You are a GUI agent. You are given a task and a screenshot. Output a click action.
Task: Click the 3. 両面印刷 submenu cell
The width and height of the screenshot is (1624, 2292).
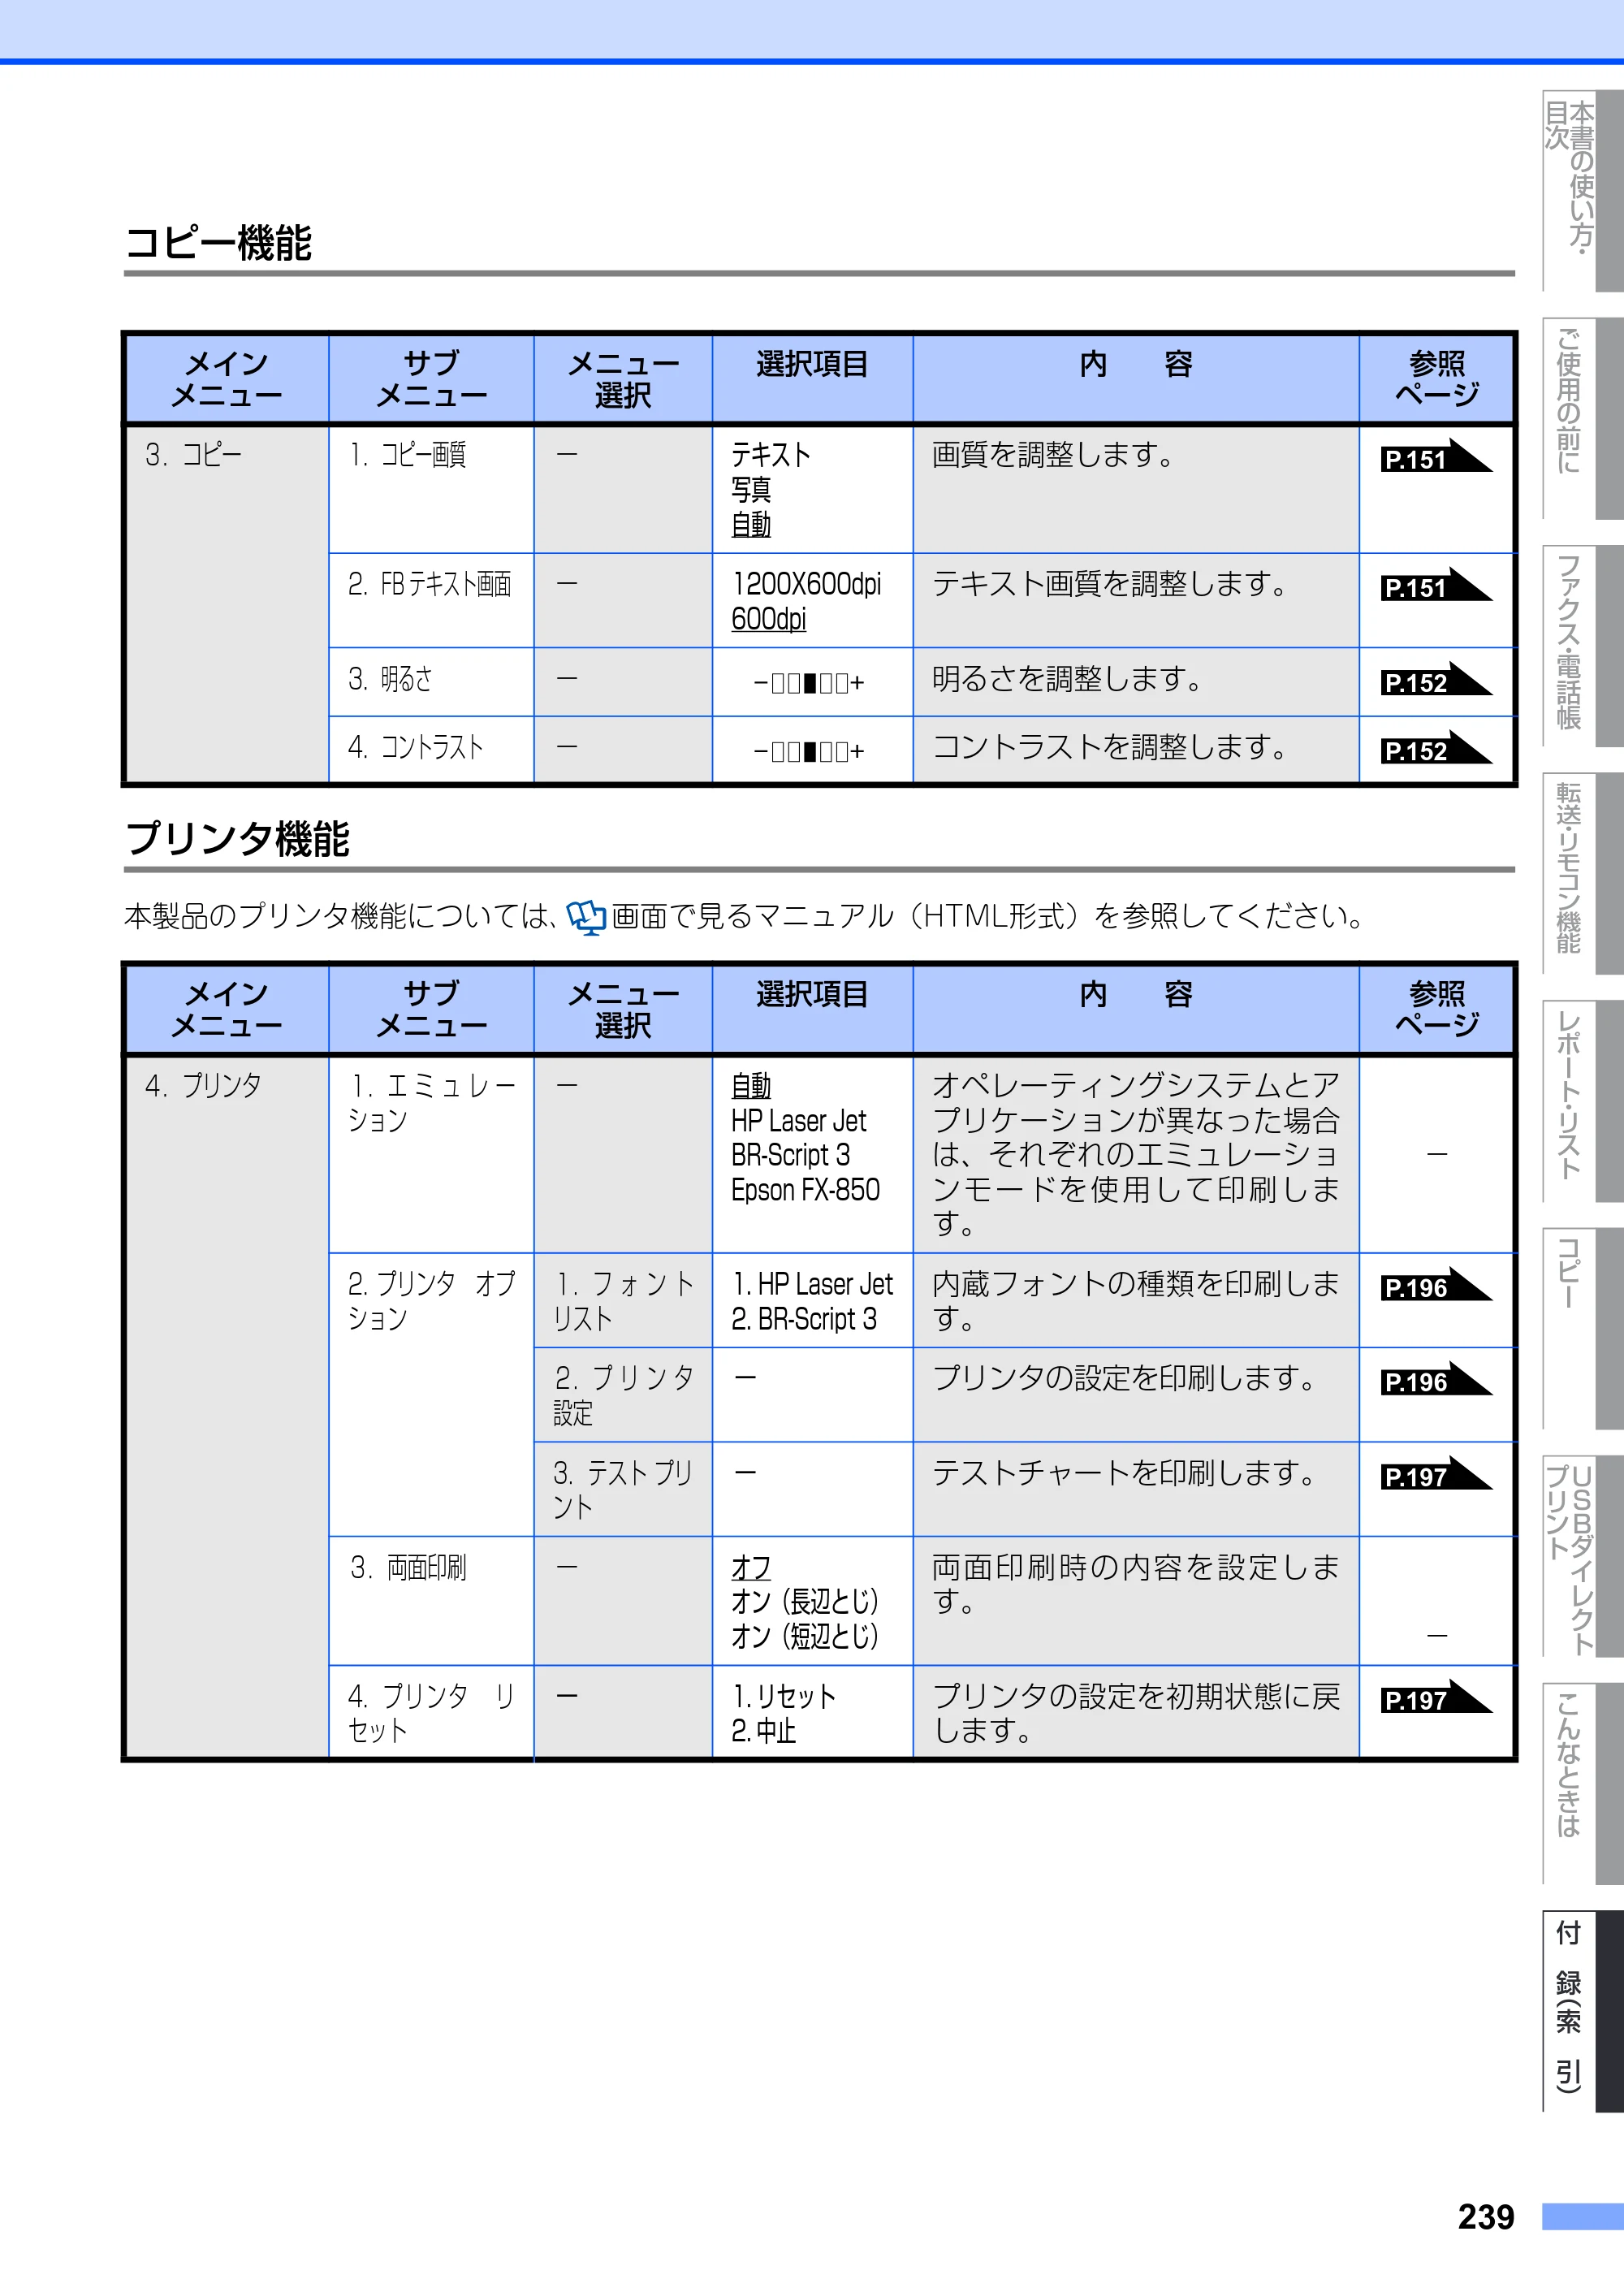click(431, 1600)
